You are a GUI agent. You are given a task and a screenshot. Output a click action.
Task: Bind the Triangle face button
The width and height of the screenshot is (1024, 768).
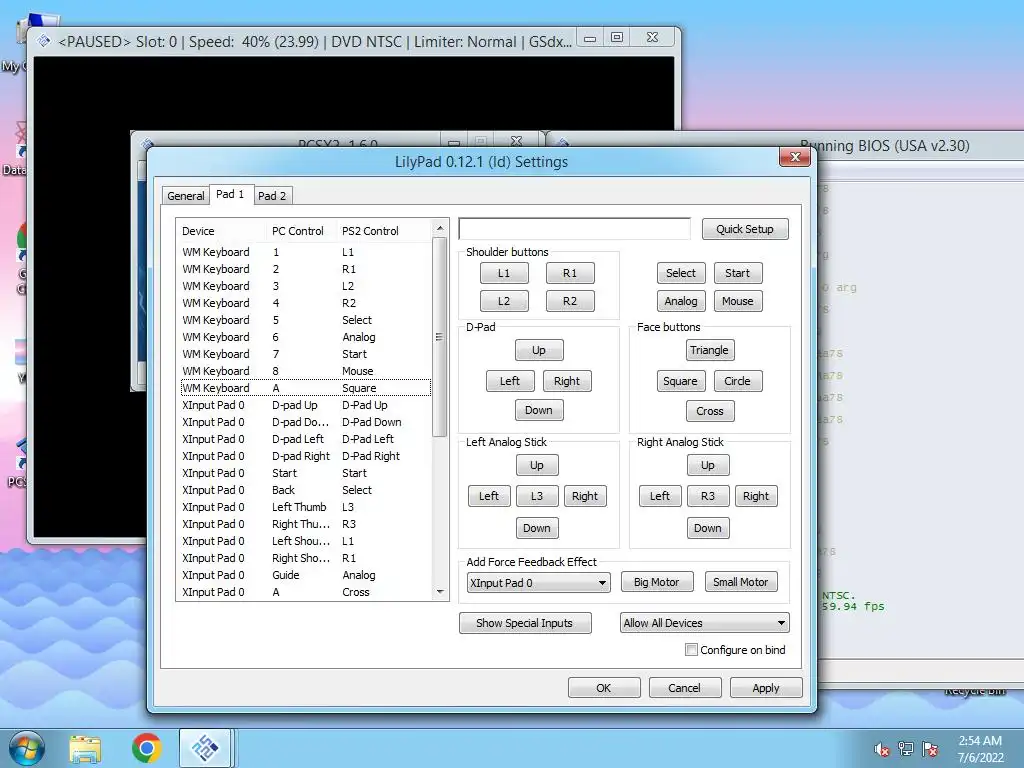click(710, 350)
